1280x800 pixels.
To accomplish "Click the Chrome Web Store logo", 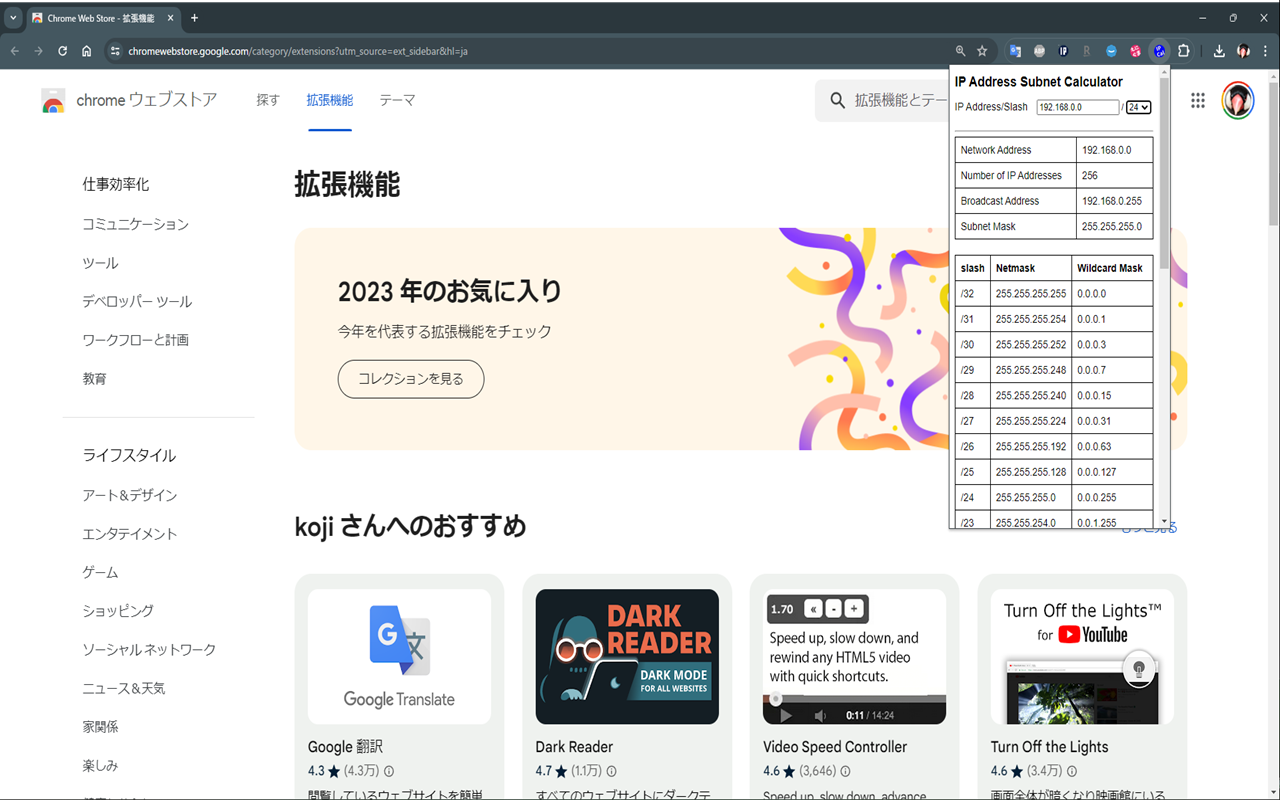I will (53, 100).
